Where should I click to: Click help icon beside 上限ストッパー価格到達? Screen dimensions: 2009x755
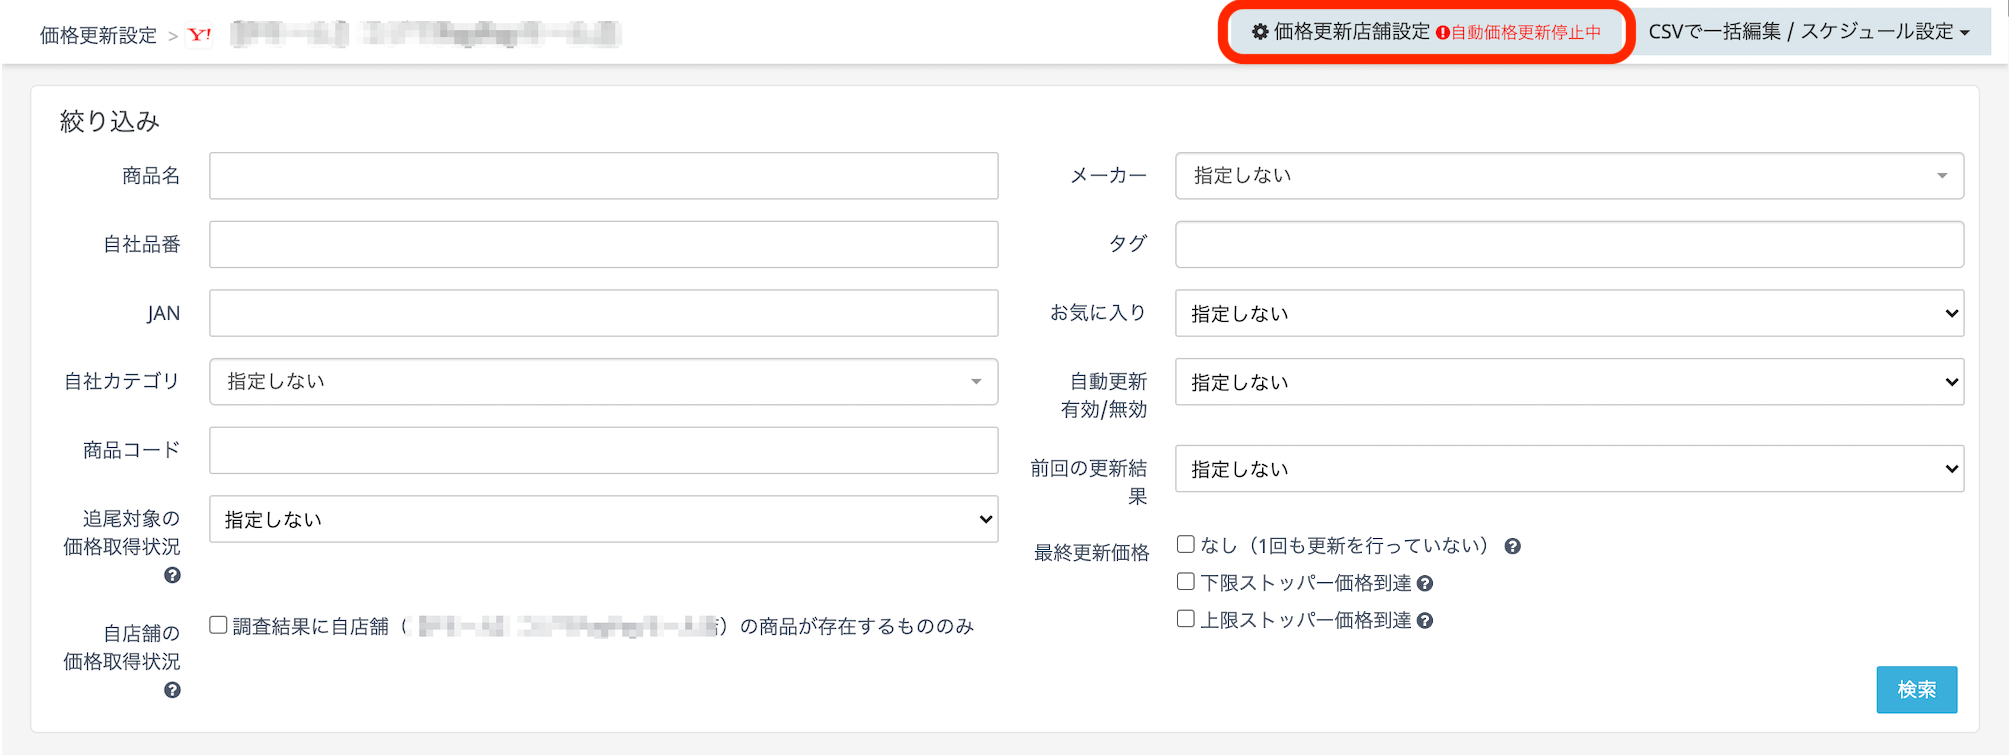(x=1425, y=621)
